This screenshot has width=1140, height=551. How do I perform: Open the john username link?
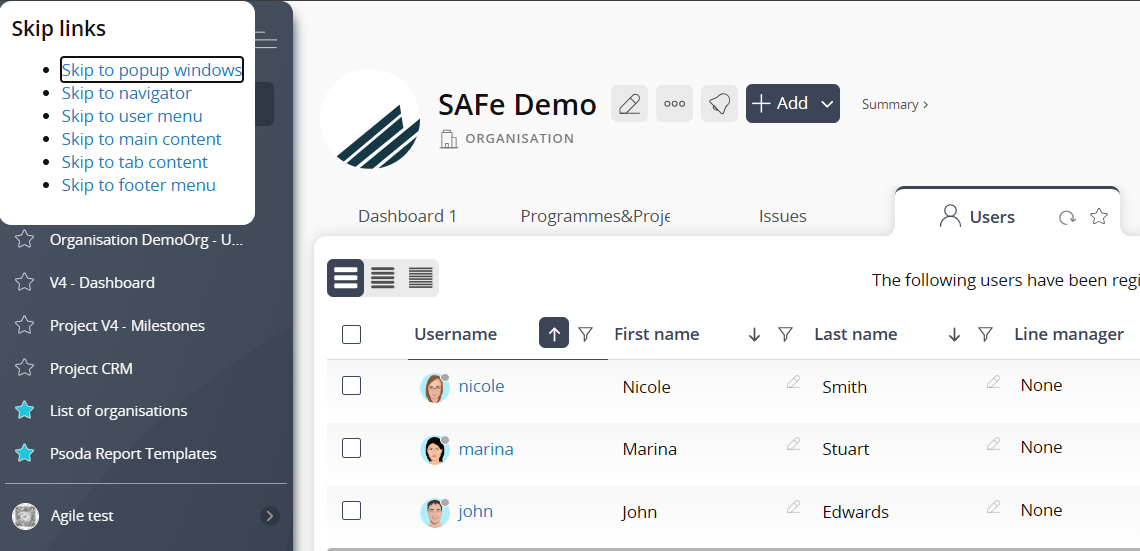(x=475, y=511)
